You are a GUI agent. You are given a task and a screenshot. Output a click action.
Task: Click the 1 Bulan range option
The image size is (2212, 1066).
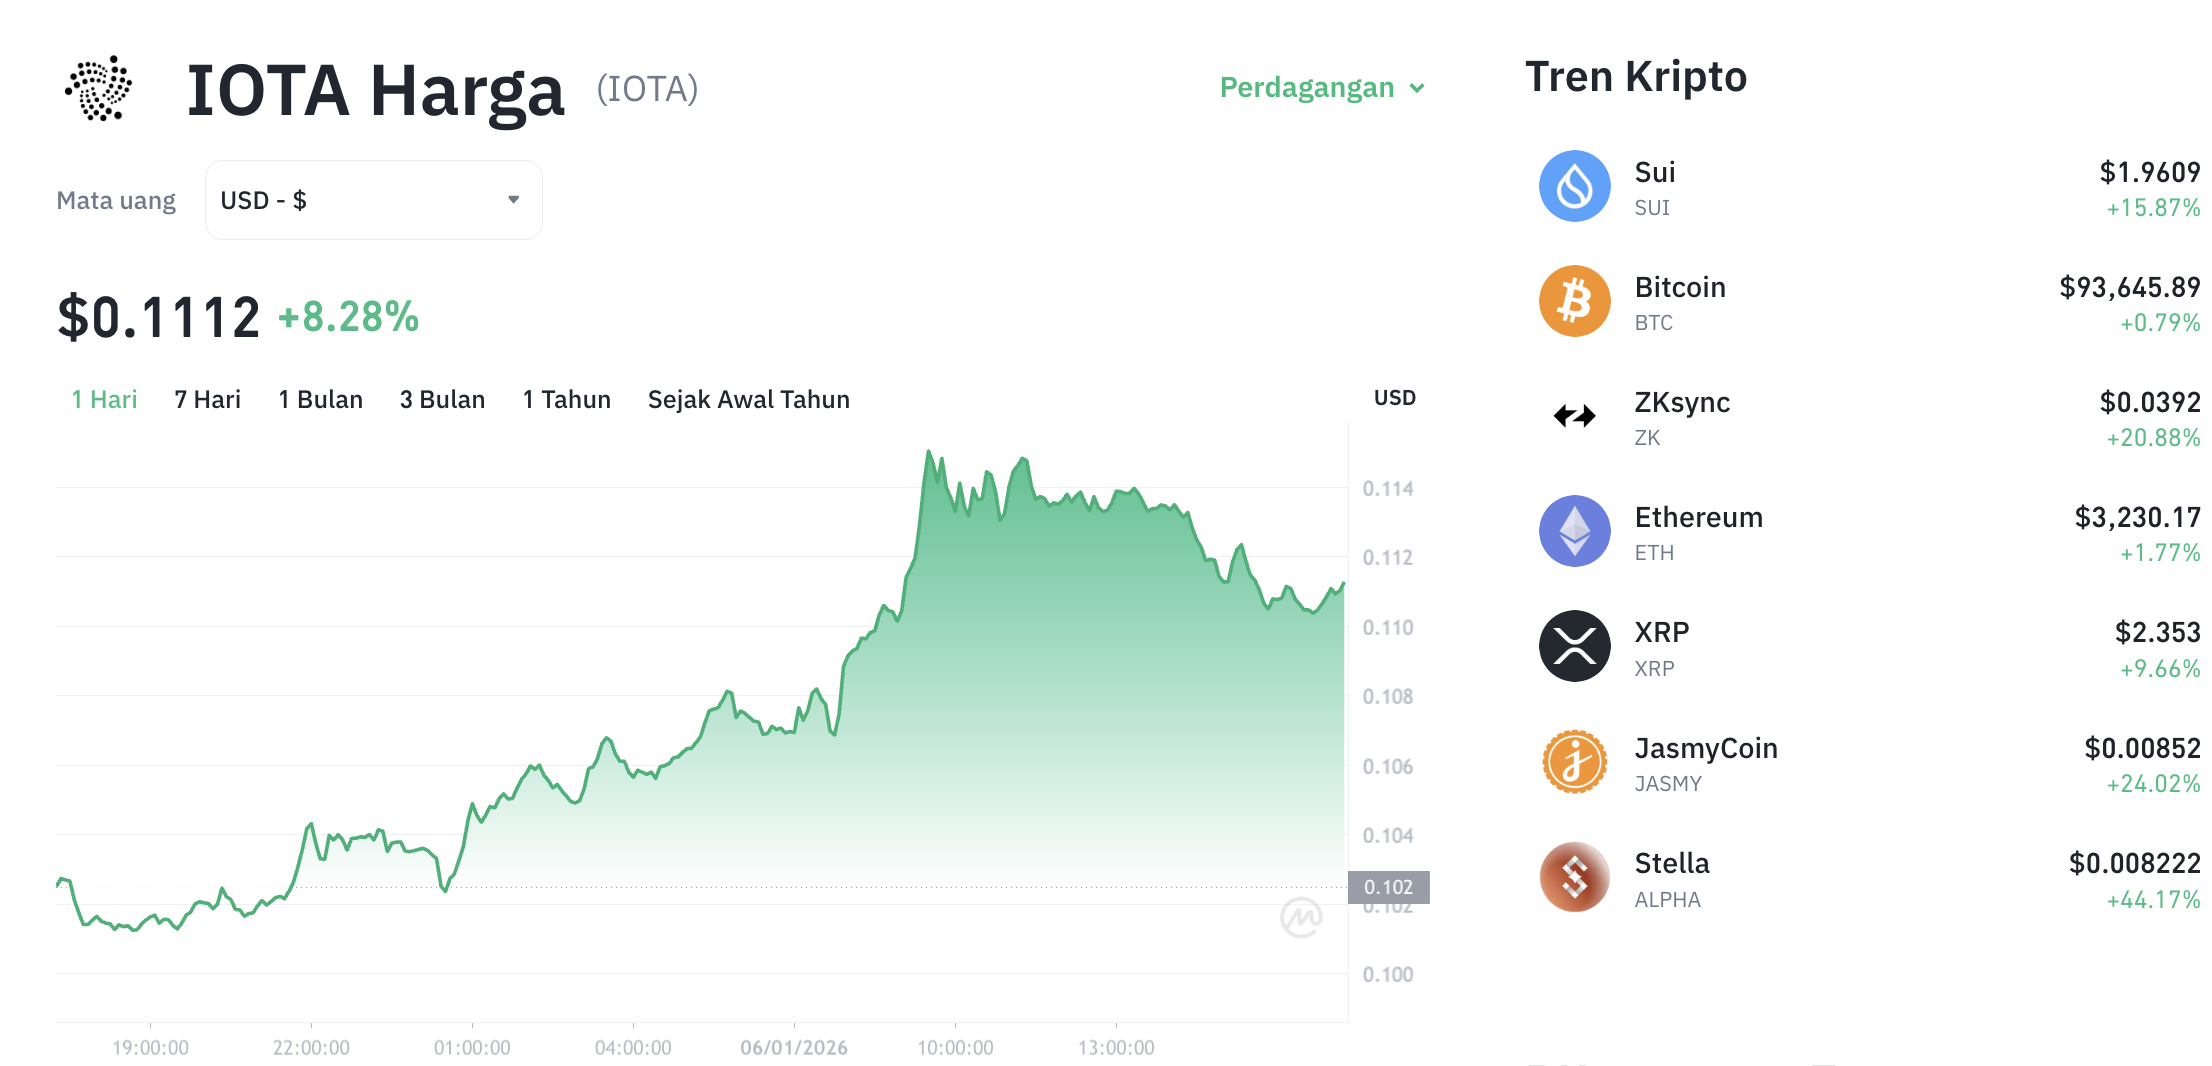pos(320,399)
